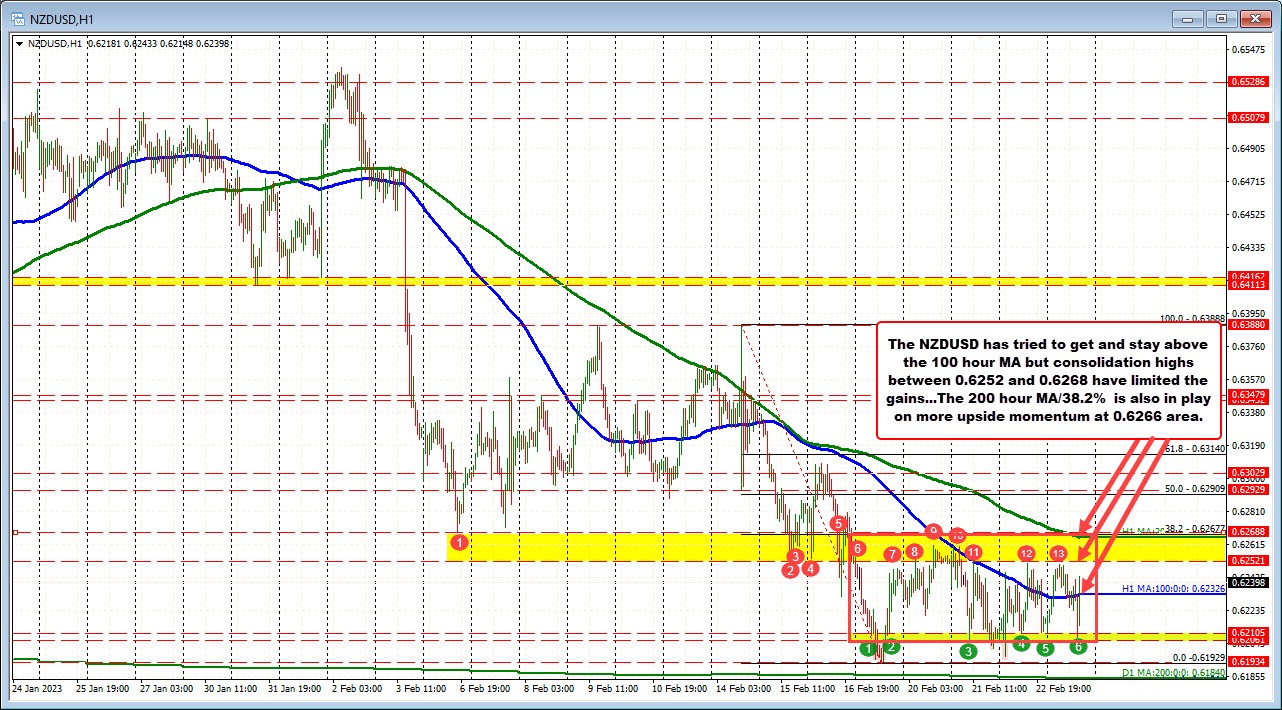Image resolution: width=1282 pixels, height=710 pixels.
Task: Click the 0.65475 price axis value
Action: [x=1248, y=49]
